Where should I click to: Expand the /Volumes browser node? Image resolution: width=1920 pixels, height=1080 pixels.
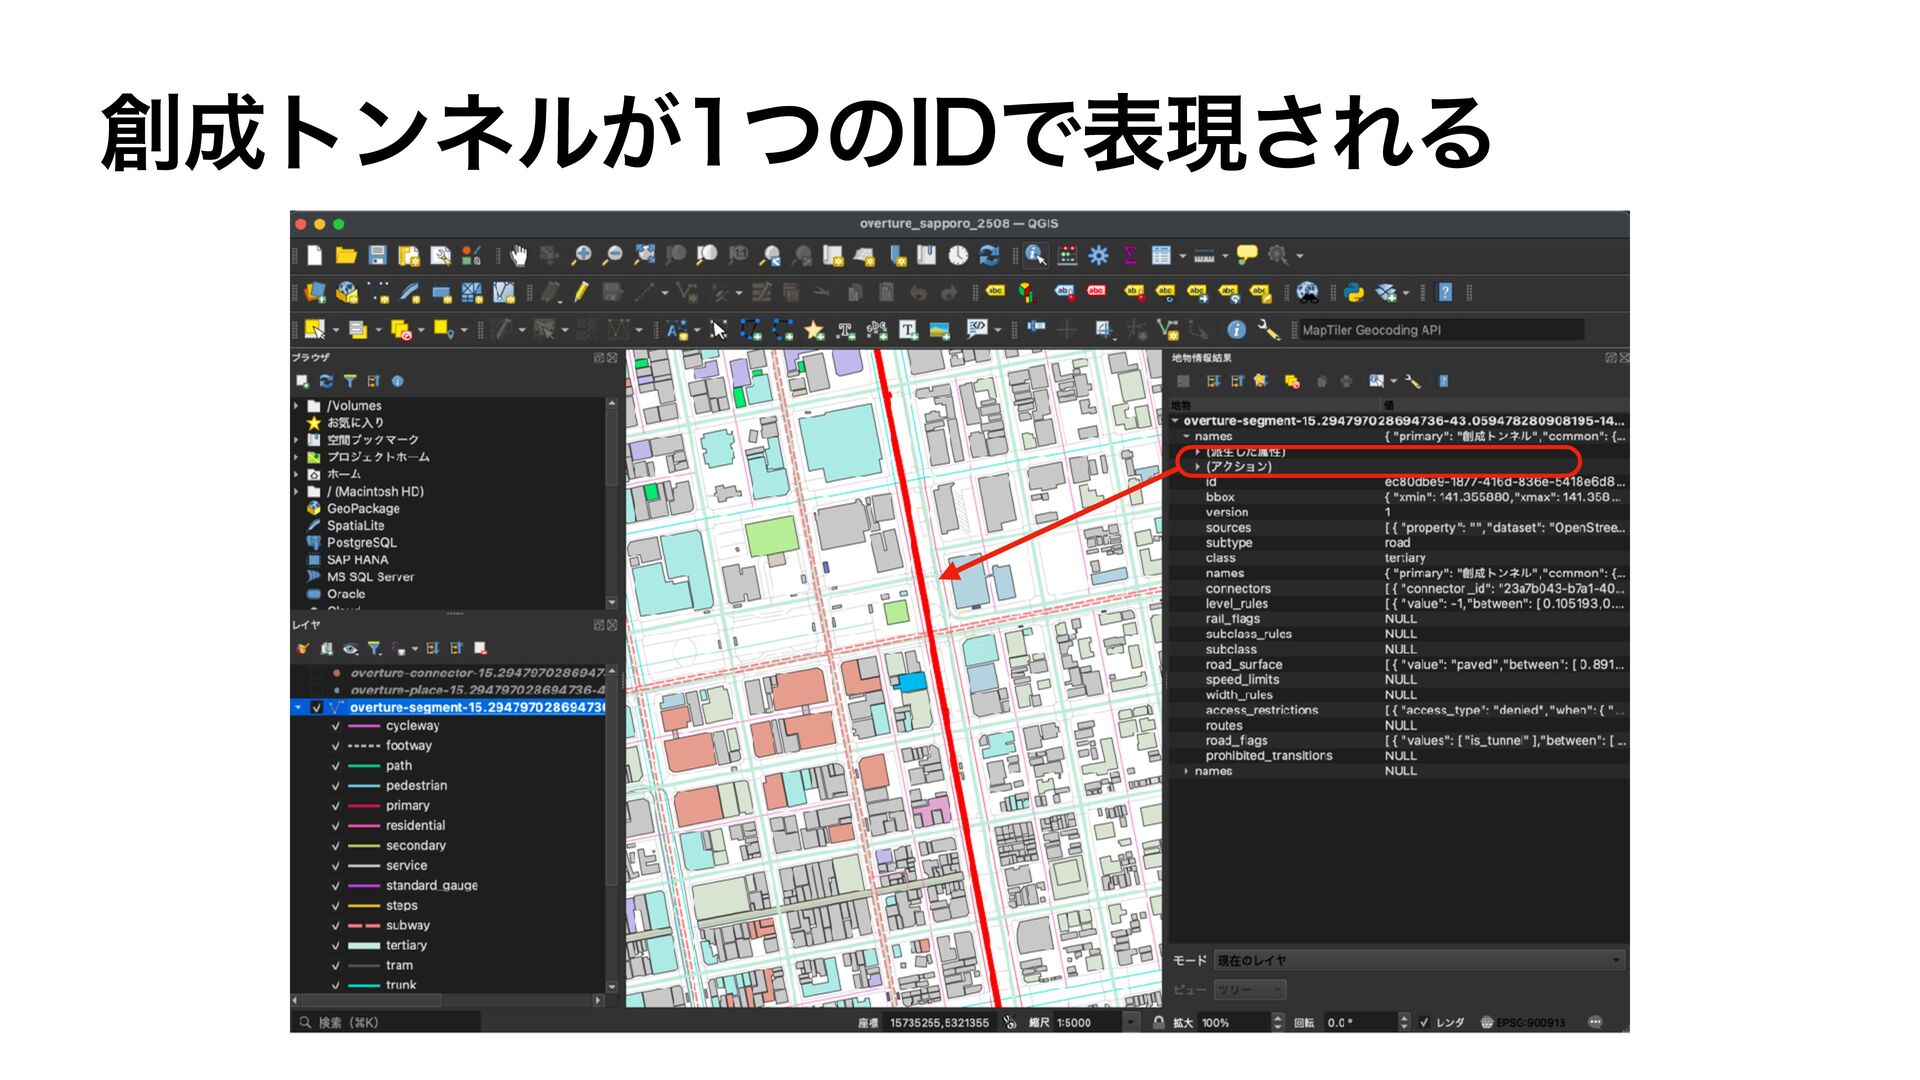coord(297,406)
